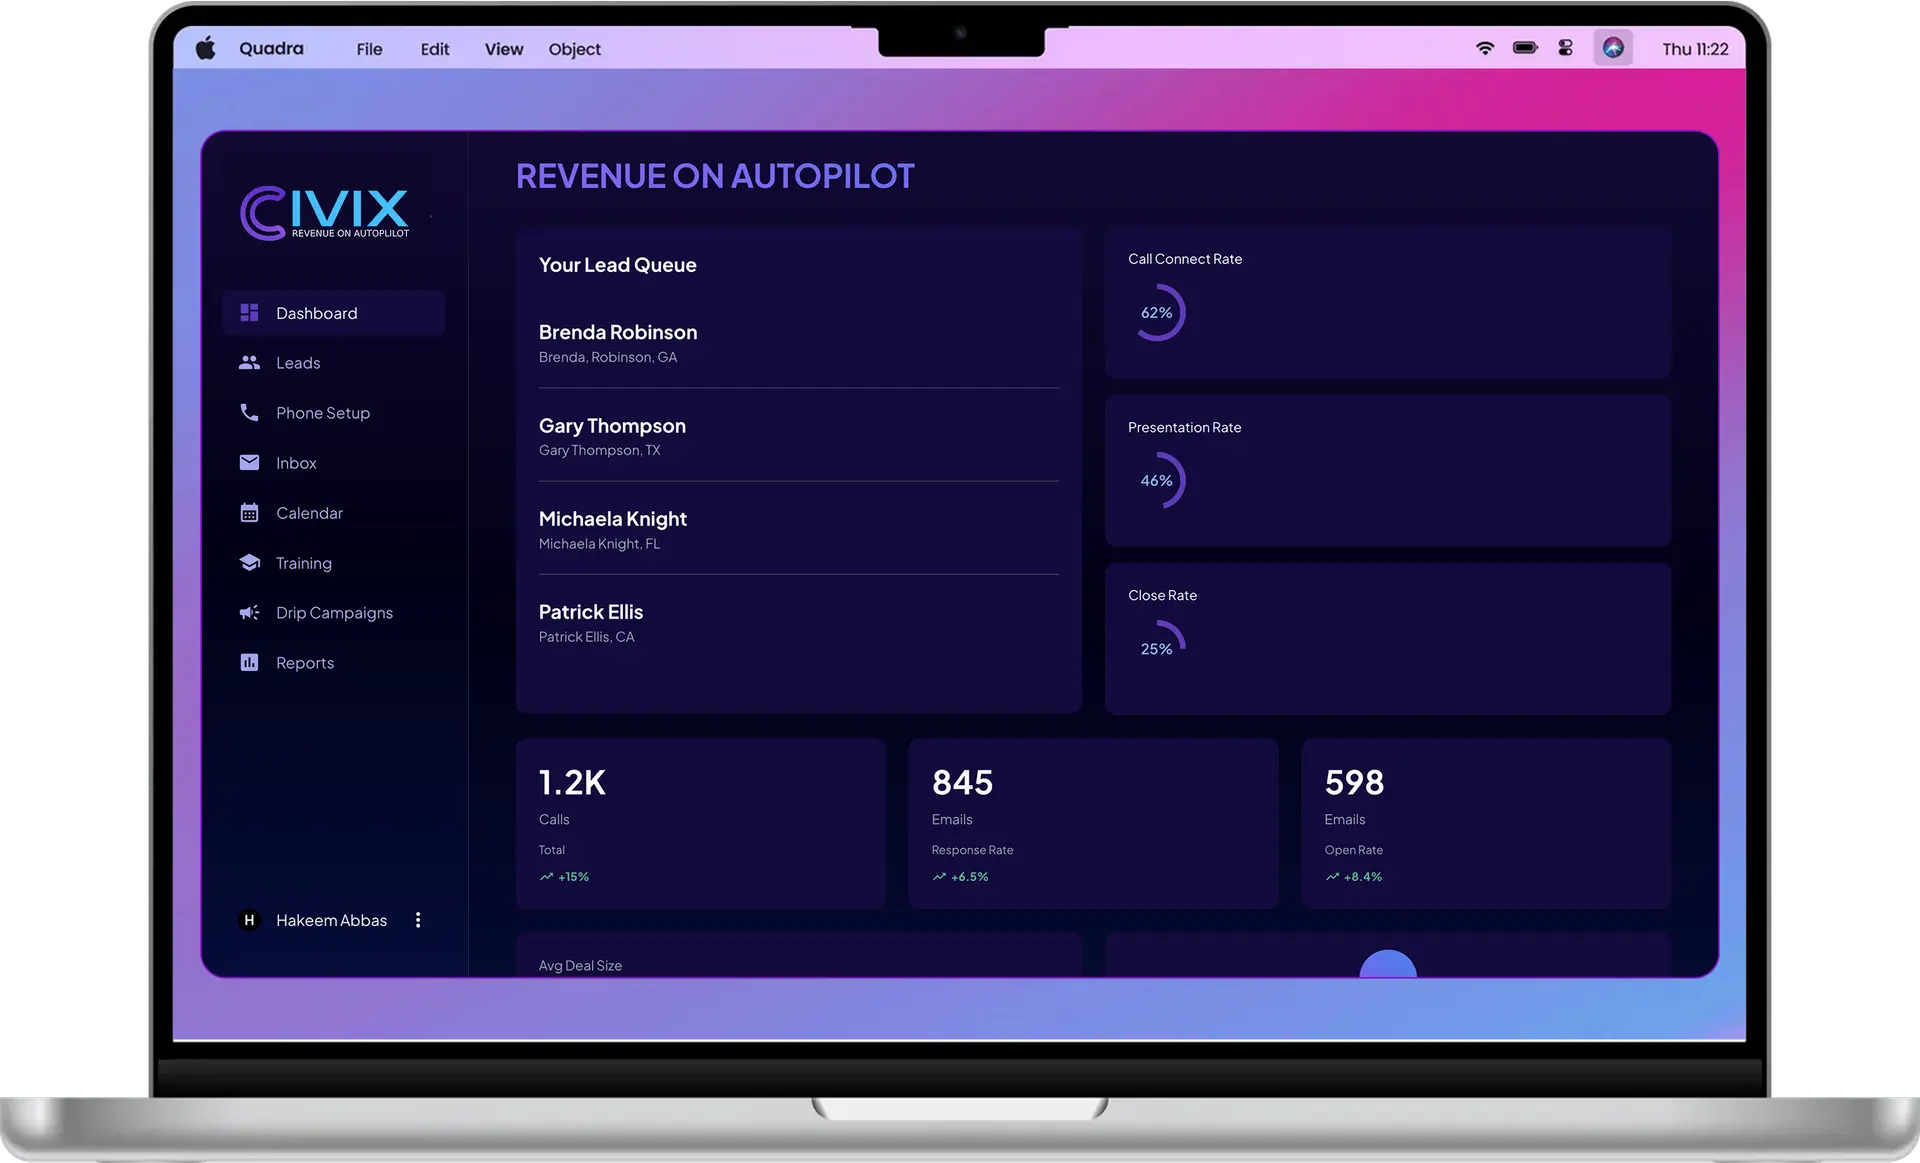This screenshot has height=1163, width=1920.
Task: Open Control Center in the menu bar
Action: pyautogui.click(x=1565, y=48)
